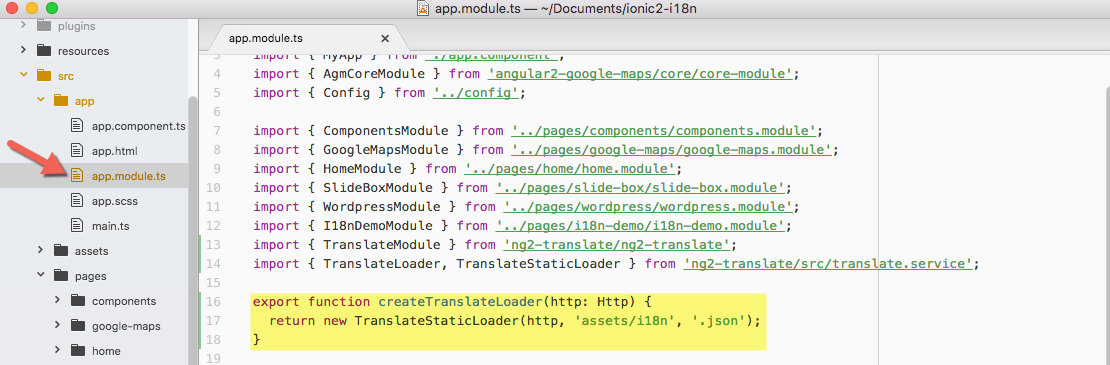Viewport: 1110px width, 365px height.
Task: Click the src folder icon
Action: coord(44,75)
